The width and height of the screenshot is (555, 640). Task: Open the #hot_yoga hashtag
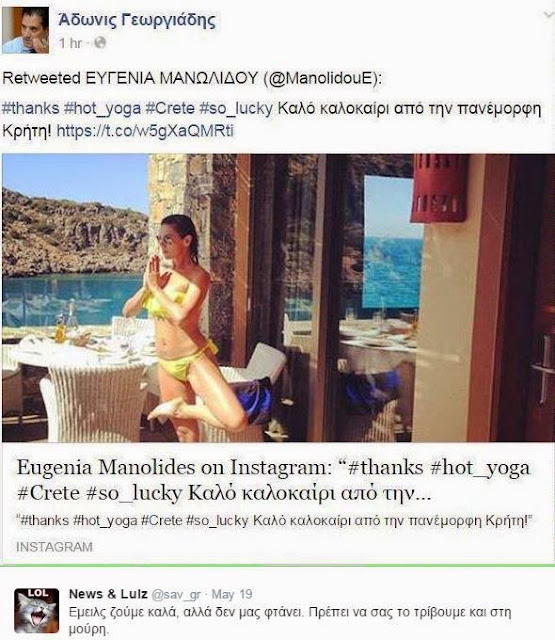102,109
